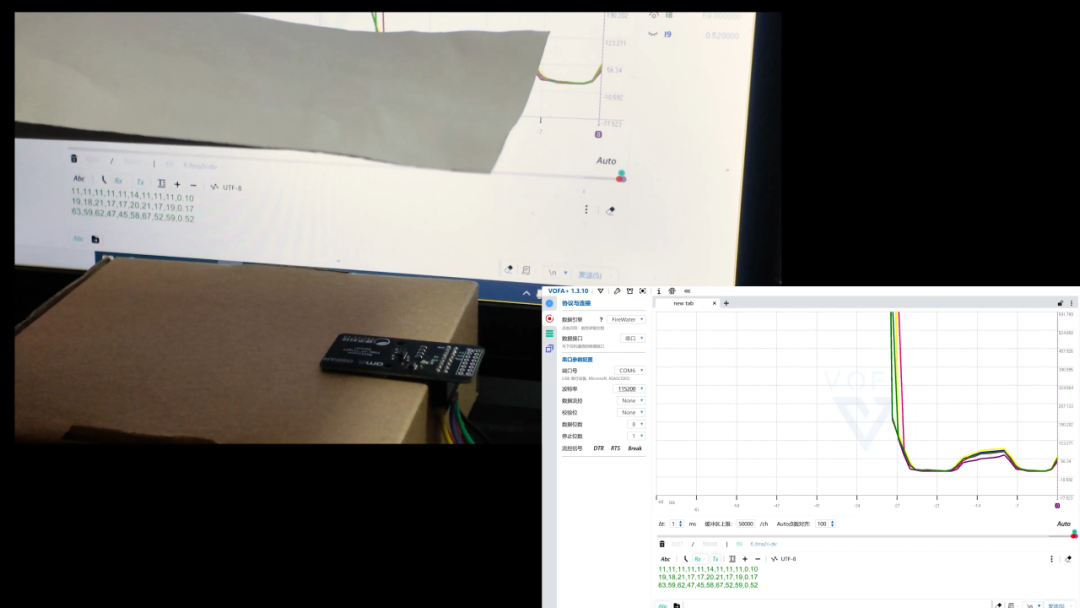
Task: Open the green data list sidebar icon
Action: click(x=549, y=333)
